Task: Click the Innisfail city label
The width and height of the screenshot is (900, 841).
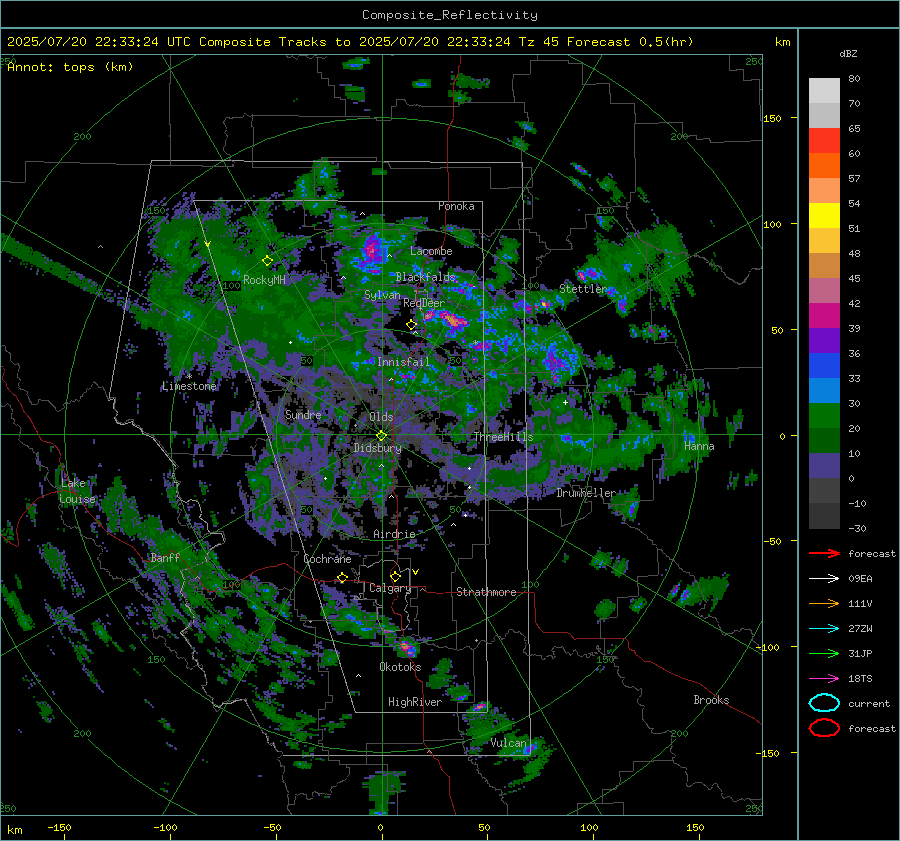Action: 403,362
